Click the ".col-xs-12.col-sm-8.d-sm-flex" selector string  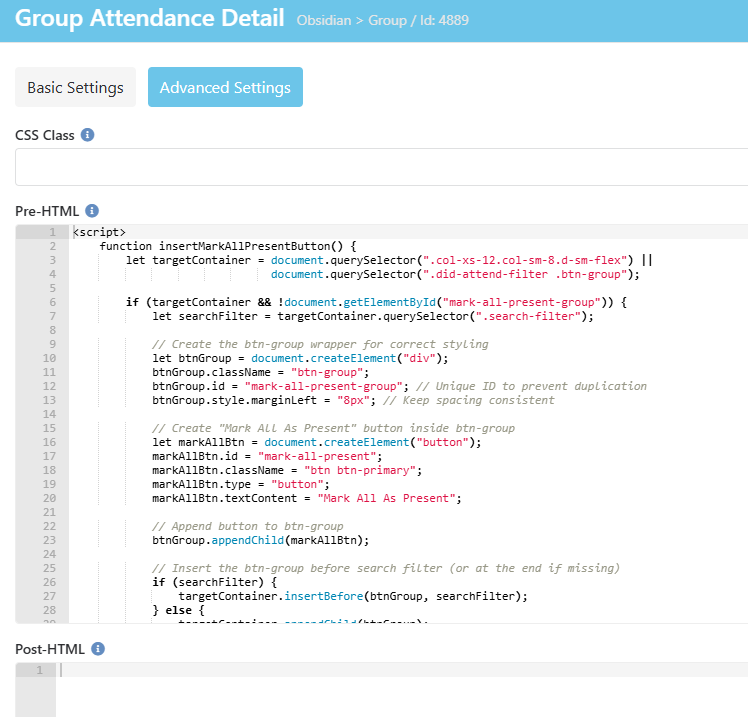(x=525, y=260)
